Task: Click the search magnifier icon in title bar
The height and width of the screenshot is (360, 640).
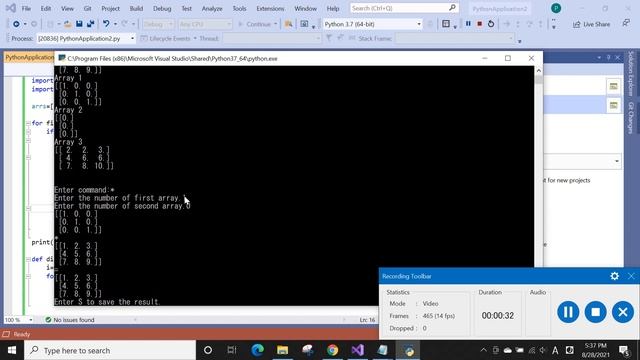Action: coord(452,8)
